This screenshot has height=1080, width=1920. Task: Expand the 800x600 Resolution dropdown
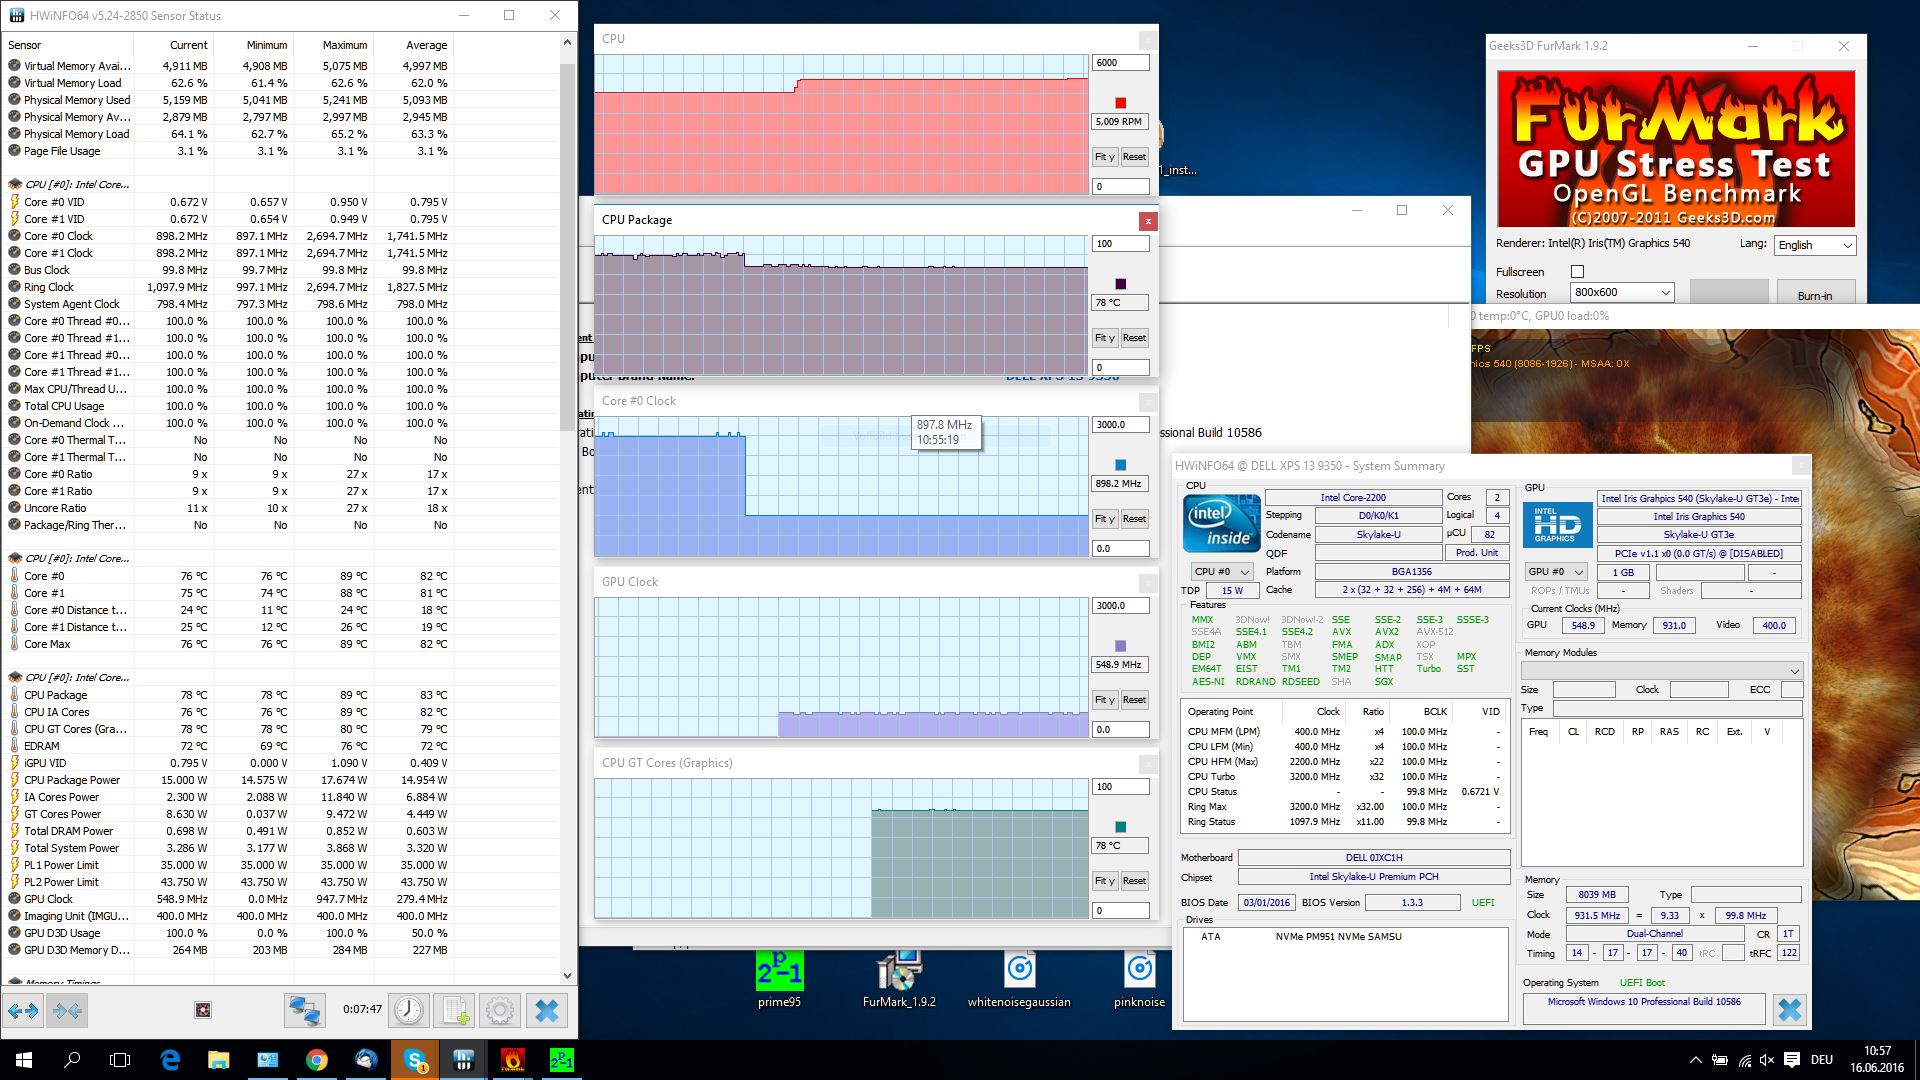1621,293
